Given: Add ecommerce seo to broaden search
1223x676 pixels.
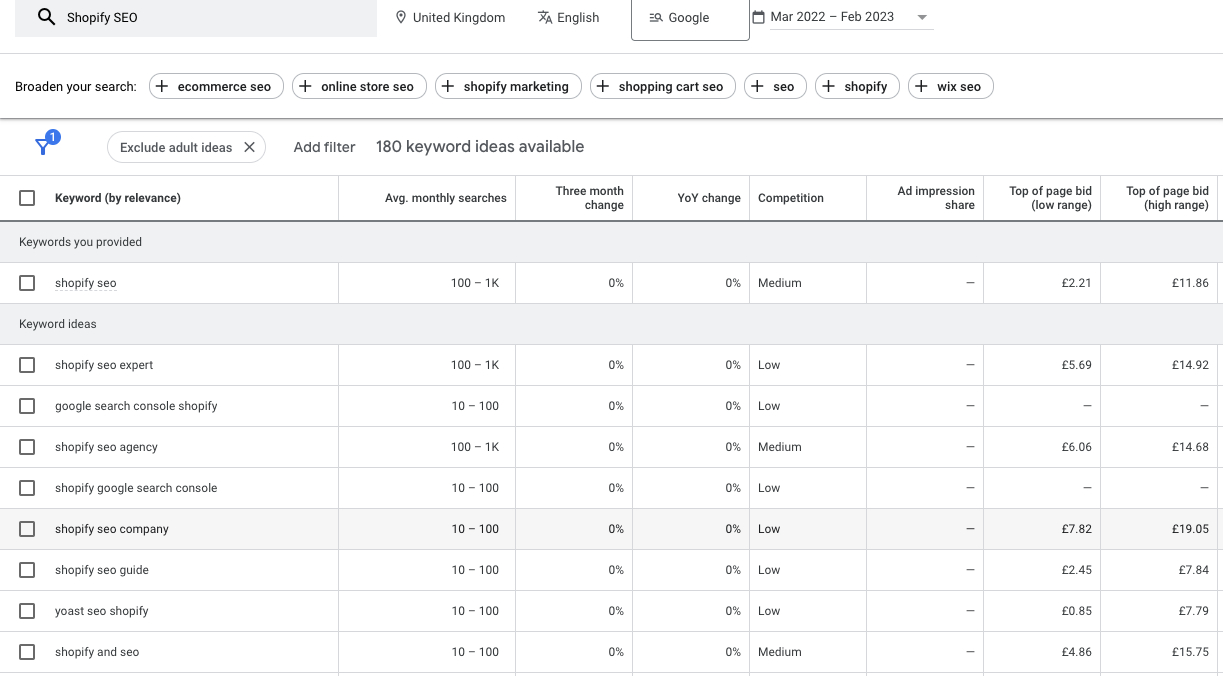Looking at the screenshot, I should click(x=216, y=87).
